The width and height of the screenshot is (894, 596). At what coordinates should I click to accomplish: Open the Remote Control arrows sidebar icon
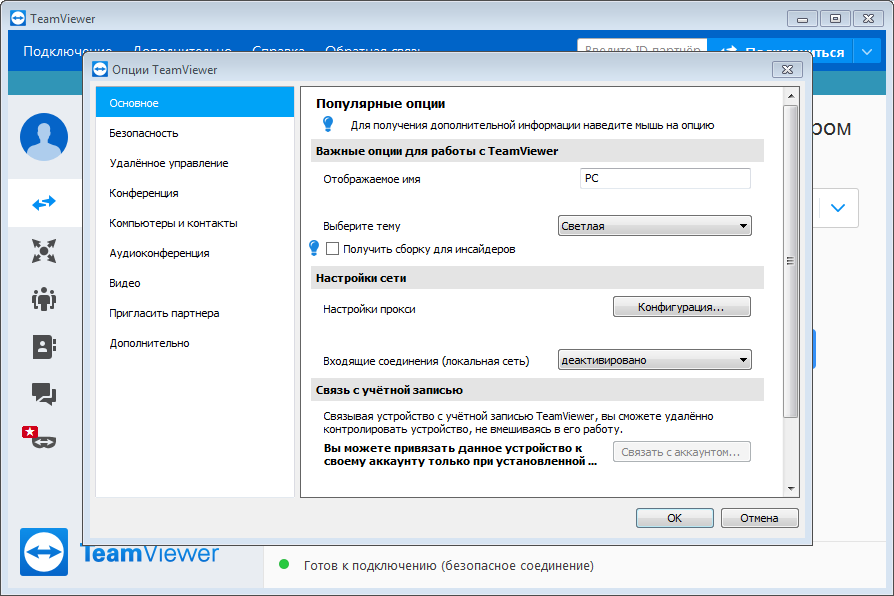click(x=44, y=203)
